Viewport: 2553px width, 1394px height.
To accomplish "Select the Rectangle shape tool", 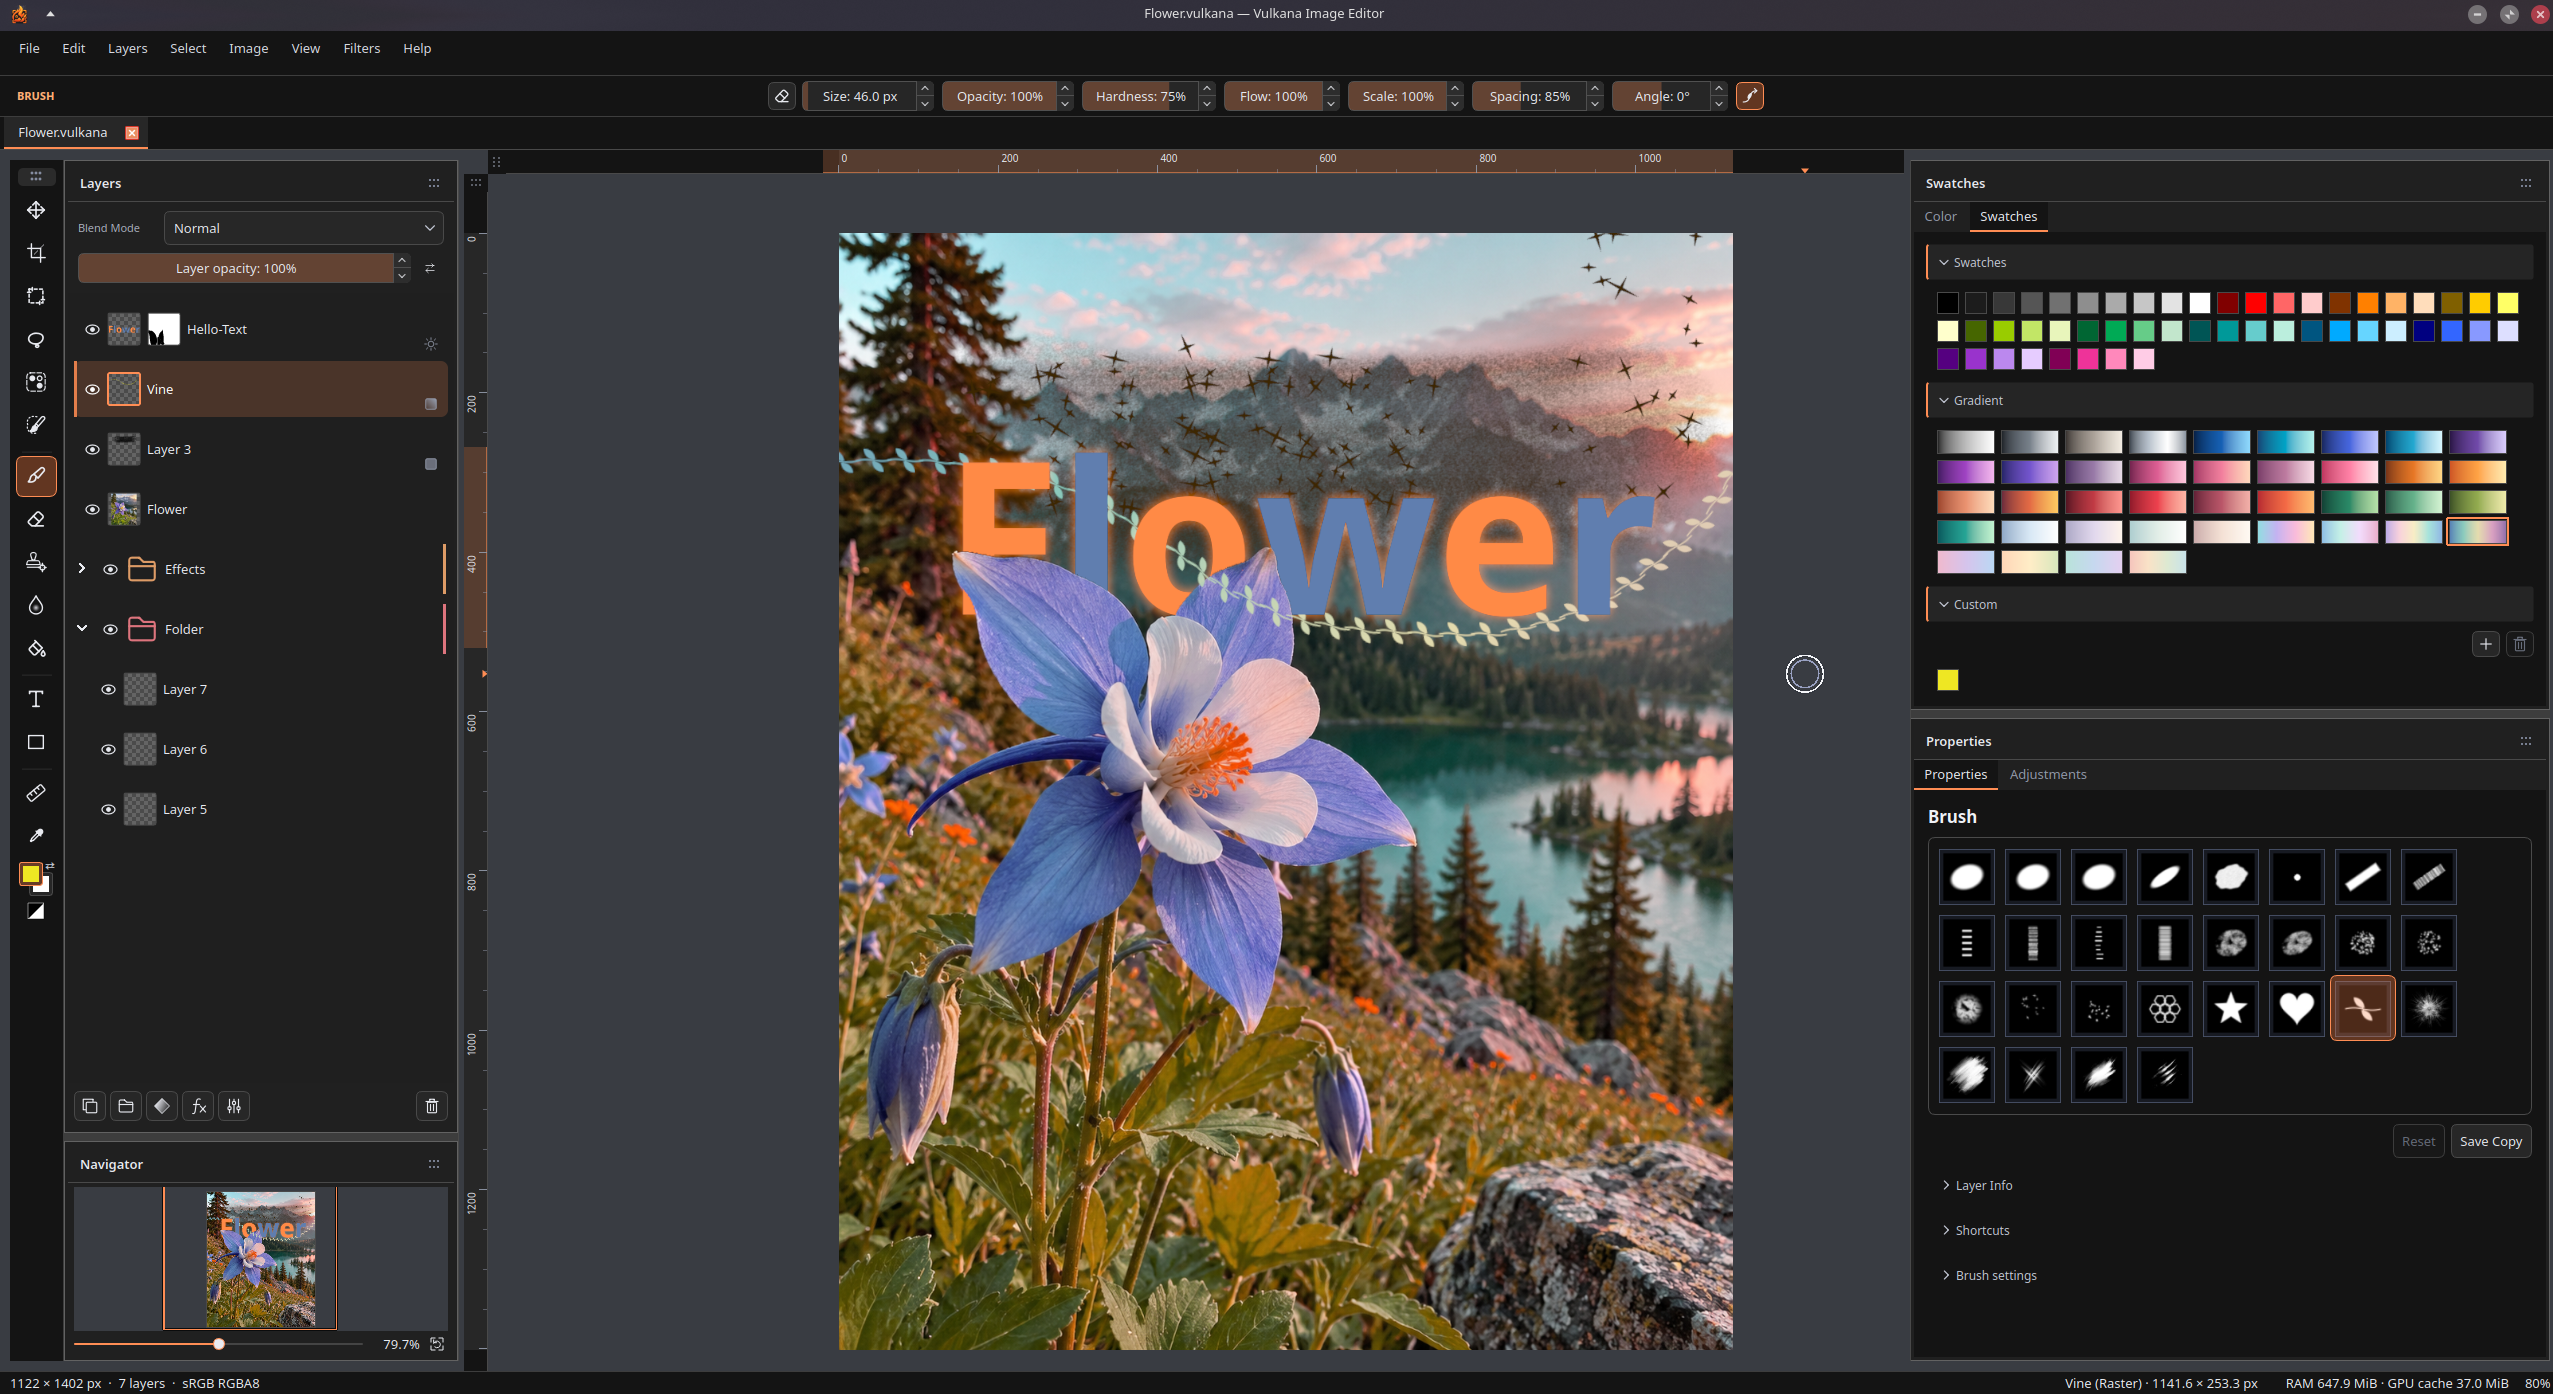I will 36,742.
